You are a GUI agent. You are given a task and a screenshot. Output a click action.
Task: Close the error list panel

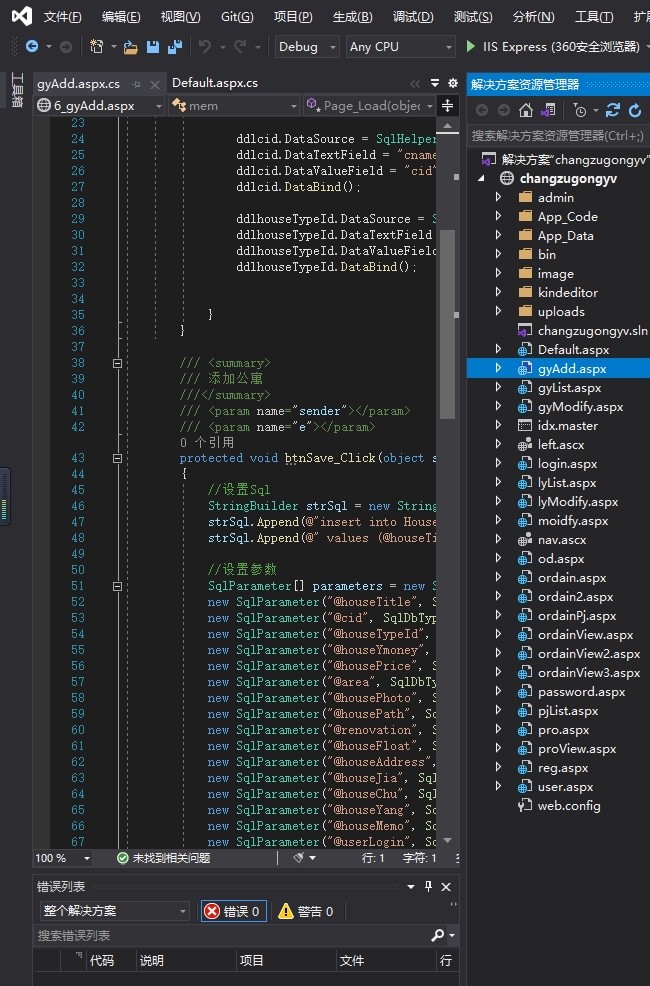click(x=446, y=887)
